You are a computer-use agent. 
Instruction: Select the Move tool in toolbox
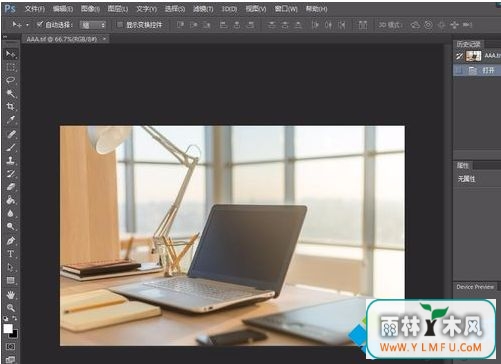pos(10,54)
